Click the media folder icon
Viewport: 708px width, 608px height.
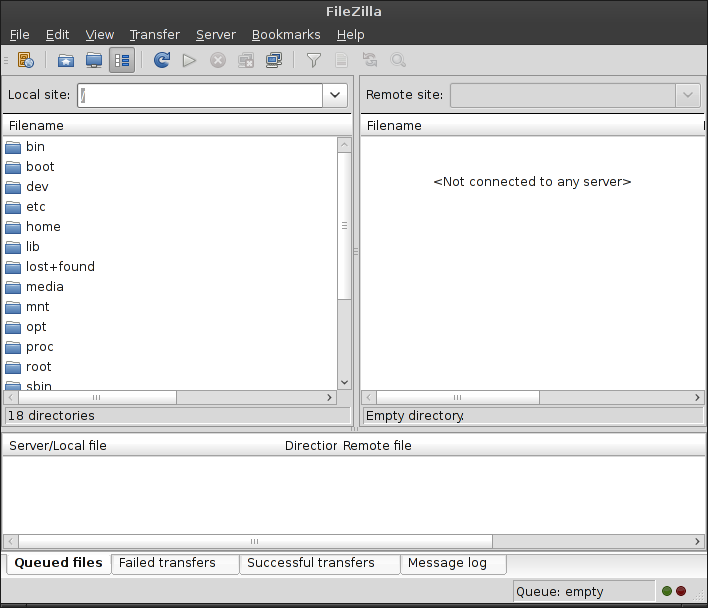(13, 287)
